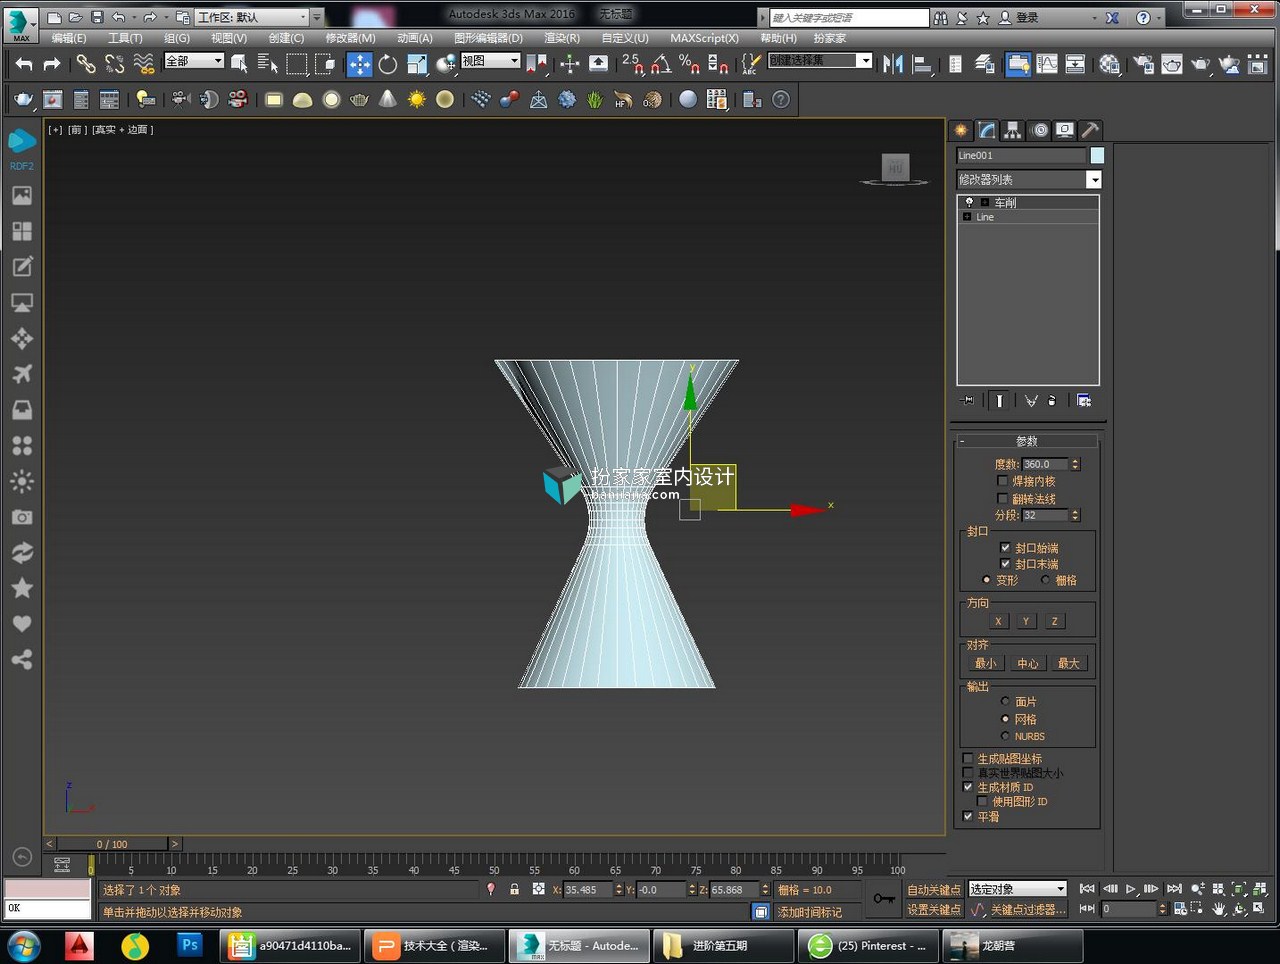Open the Render Setup teapot icon
Viewport: 1280px width, 964px height.
pyautogui.click(x=1143, y=64)
